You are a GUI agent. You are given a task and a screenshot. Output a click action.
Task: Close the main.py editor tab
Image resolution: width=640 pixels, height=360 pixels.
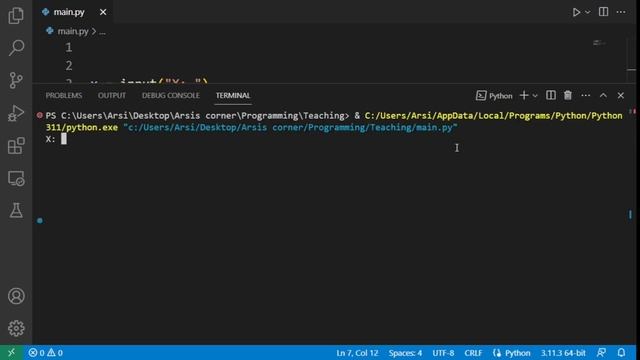[103, 12]
